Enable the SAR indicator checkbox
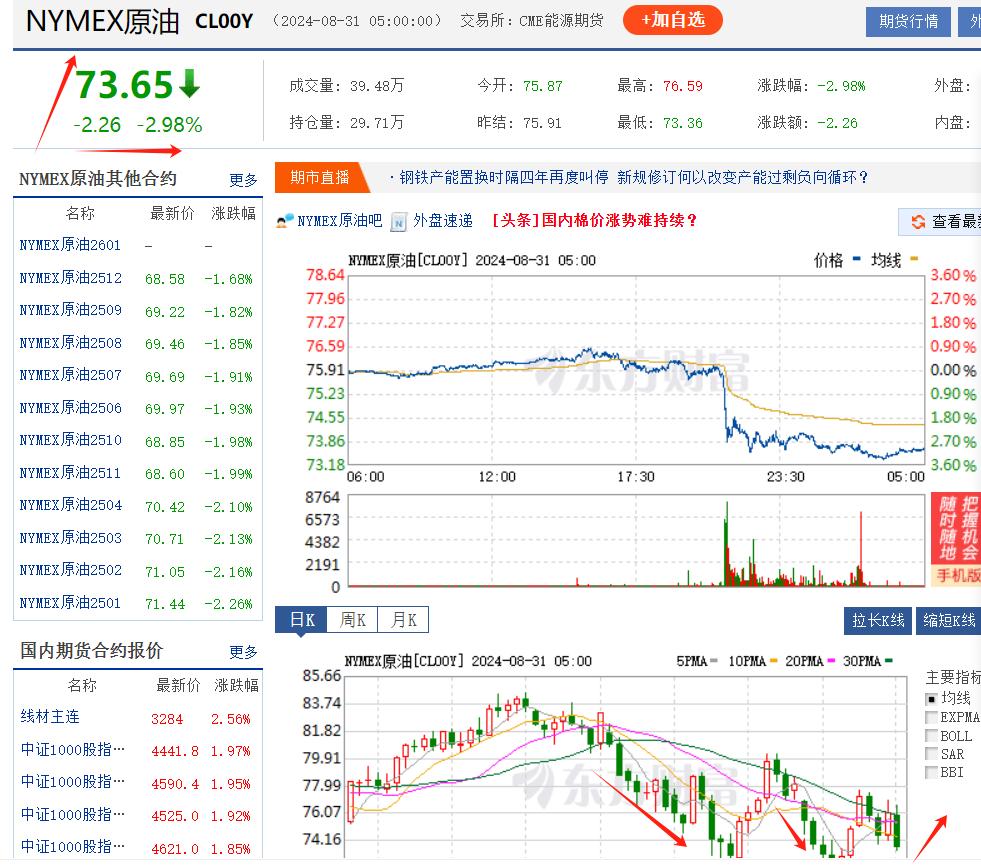The height and width of the screenshot is (867, 981). [931, 754]
